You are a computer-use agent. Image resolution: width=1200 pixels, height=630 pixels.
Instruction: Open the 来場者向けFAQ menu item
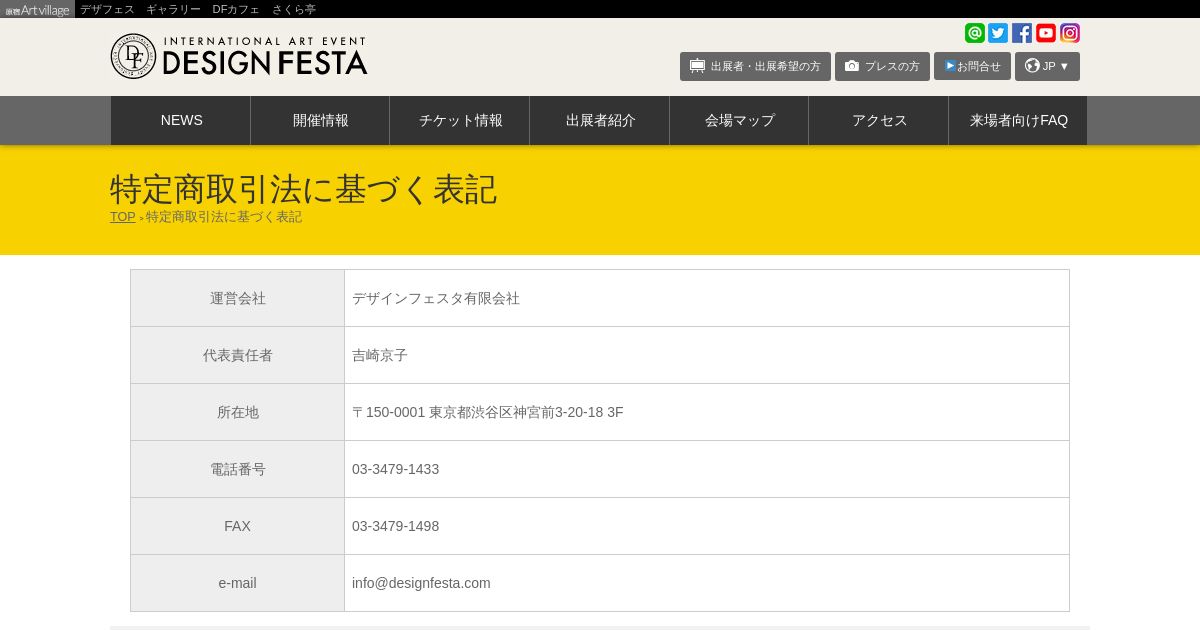[x=1018, y=120]
